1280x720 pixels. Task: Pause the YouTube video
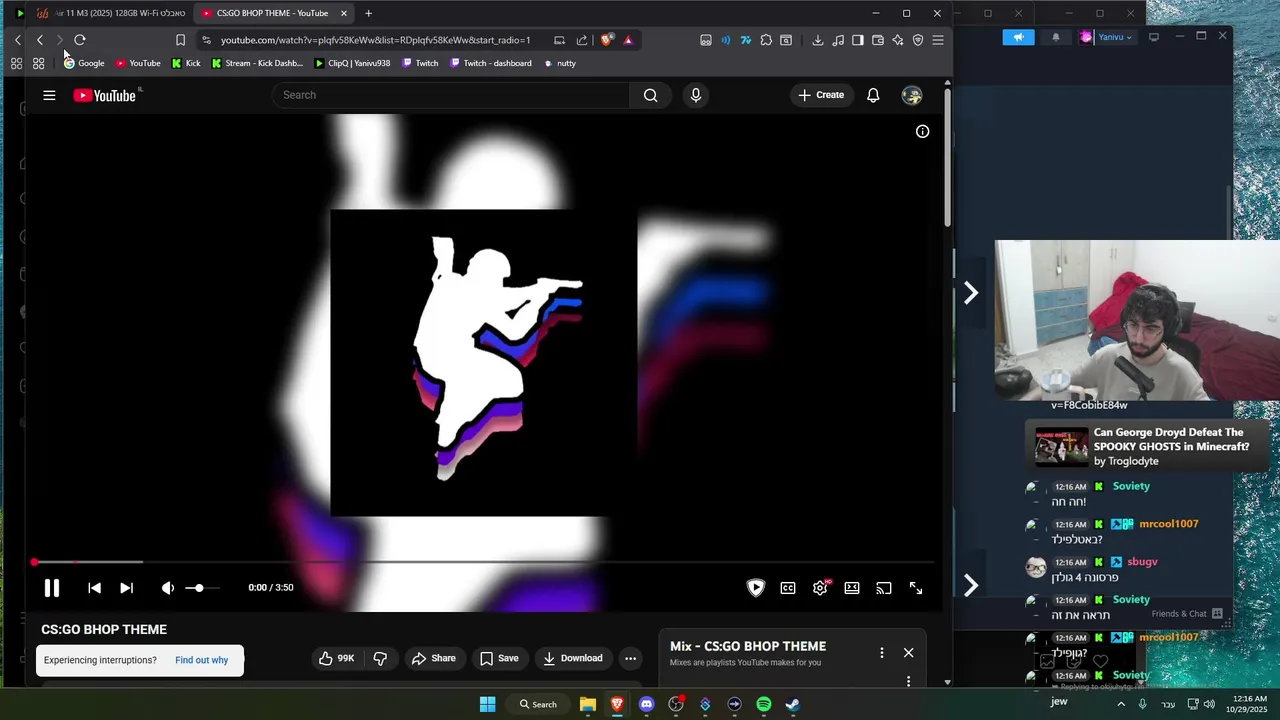(x=52, y=588)
